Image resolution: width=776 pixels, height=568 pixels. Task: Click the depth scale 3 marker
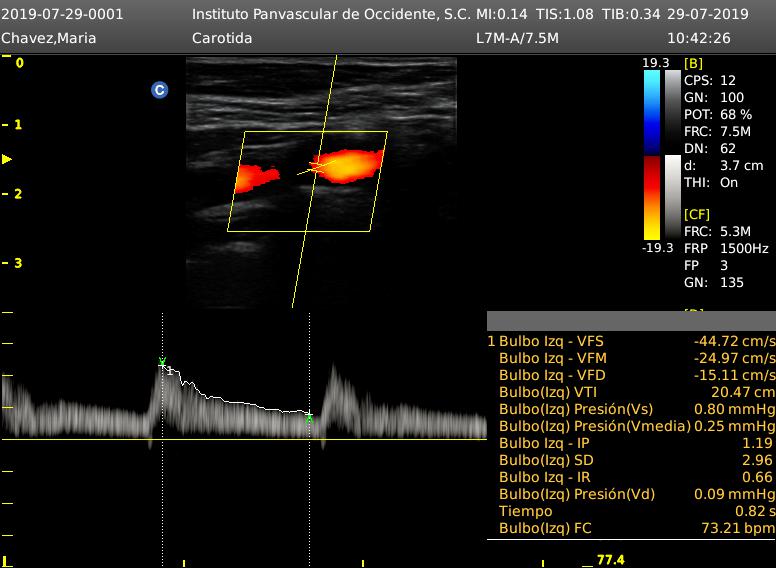18,263
